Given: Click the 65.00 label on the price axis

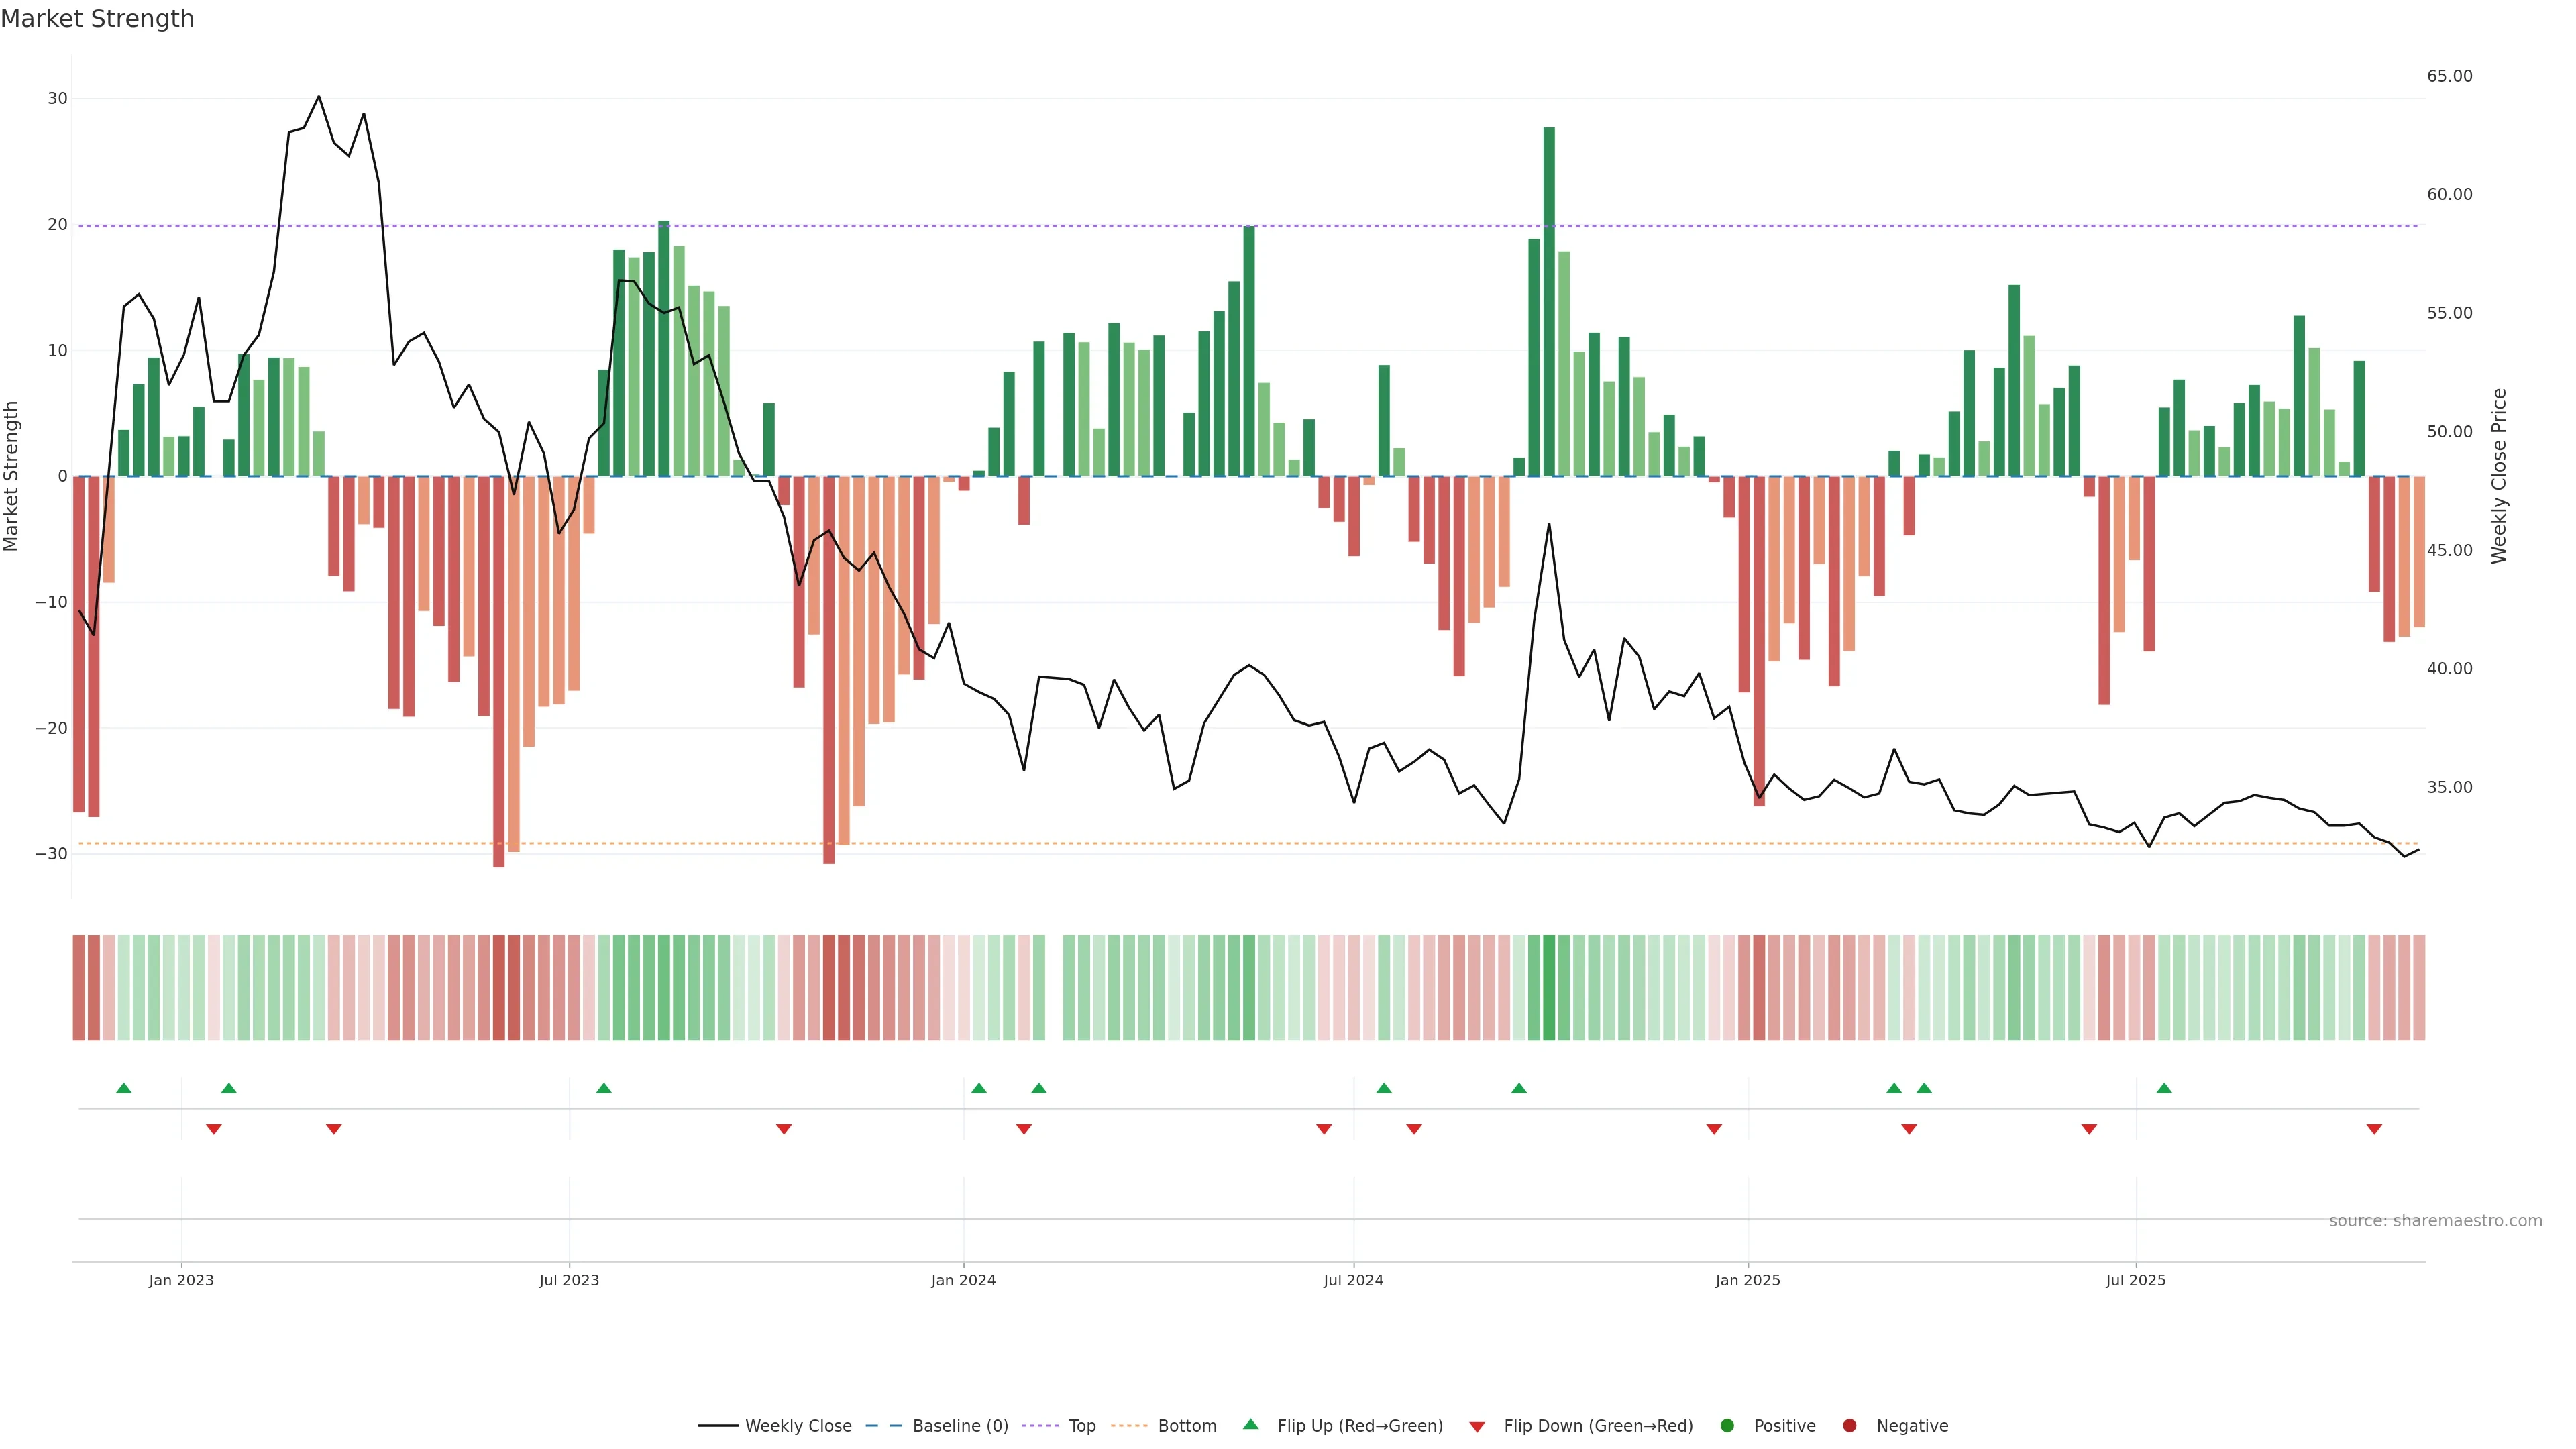Looking at the screenshot, I should click(2449, 76).
